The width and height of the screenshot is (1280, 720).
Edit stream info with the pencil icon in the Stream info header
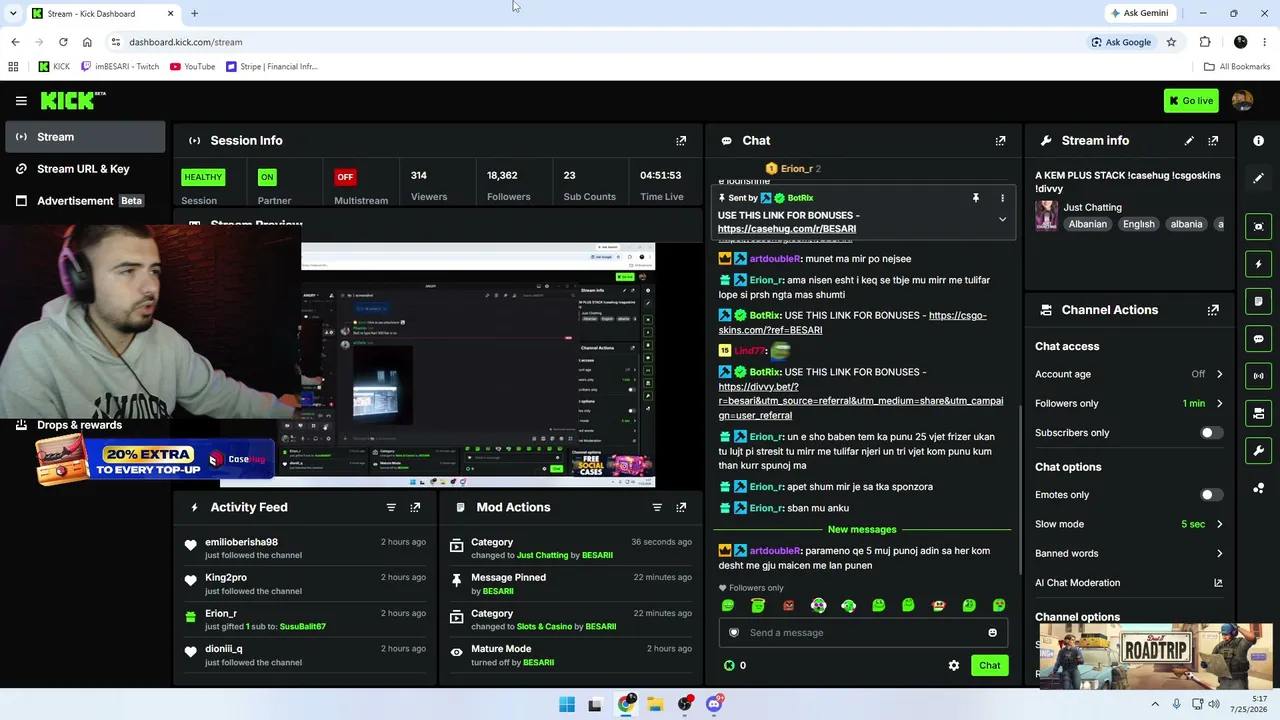point(1189,141)
